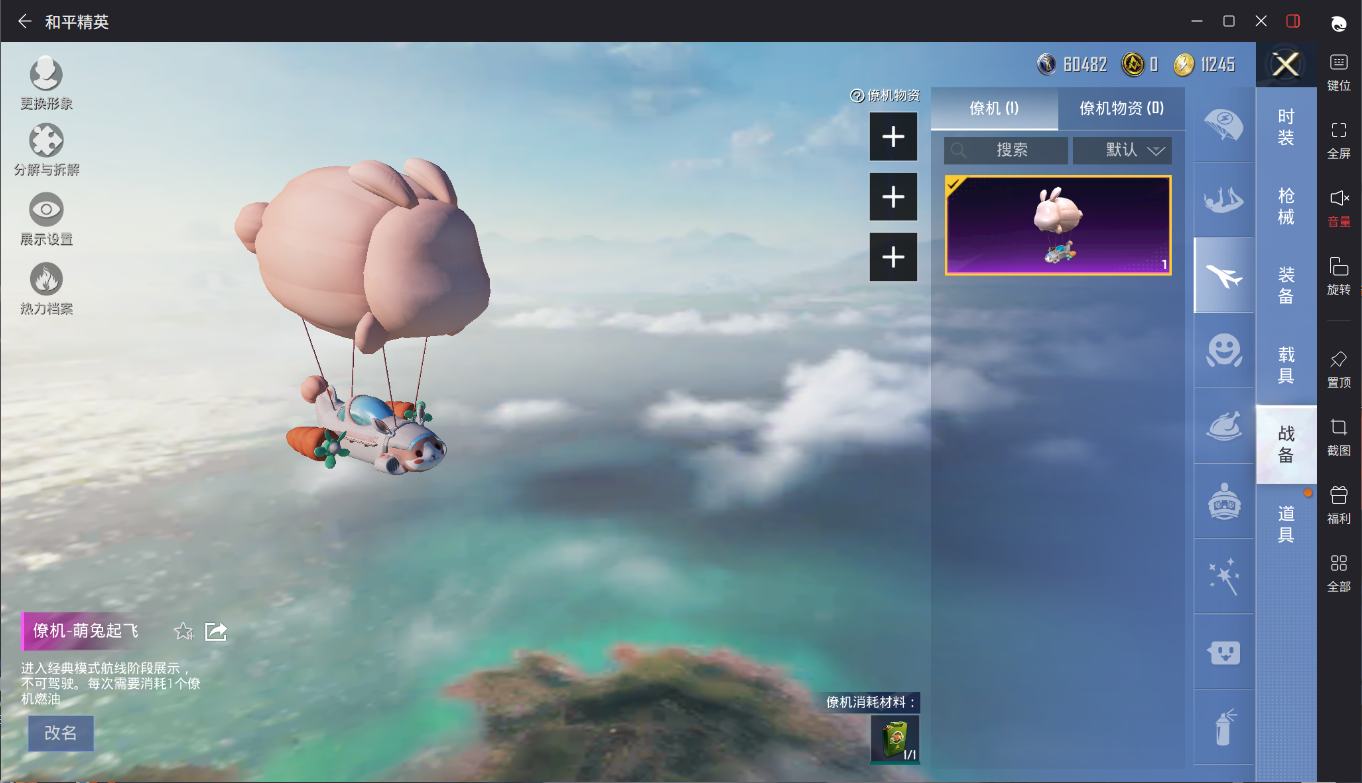This screenshot has width=1362, height=783.
Task: Click the gold coin currency icon
Action: pos(1133,65)
